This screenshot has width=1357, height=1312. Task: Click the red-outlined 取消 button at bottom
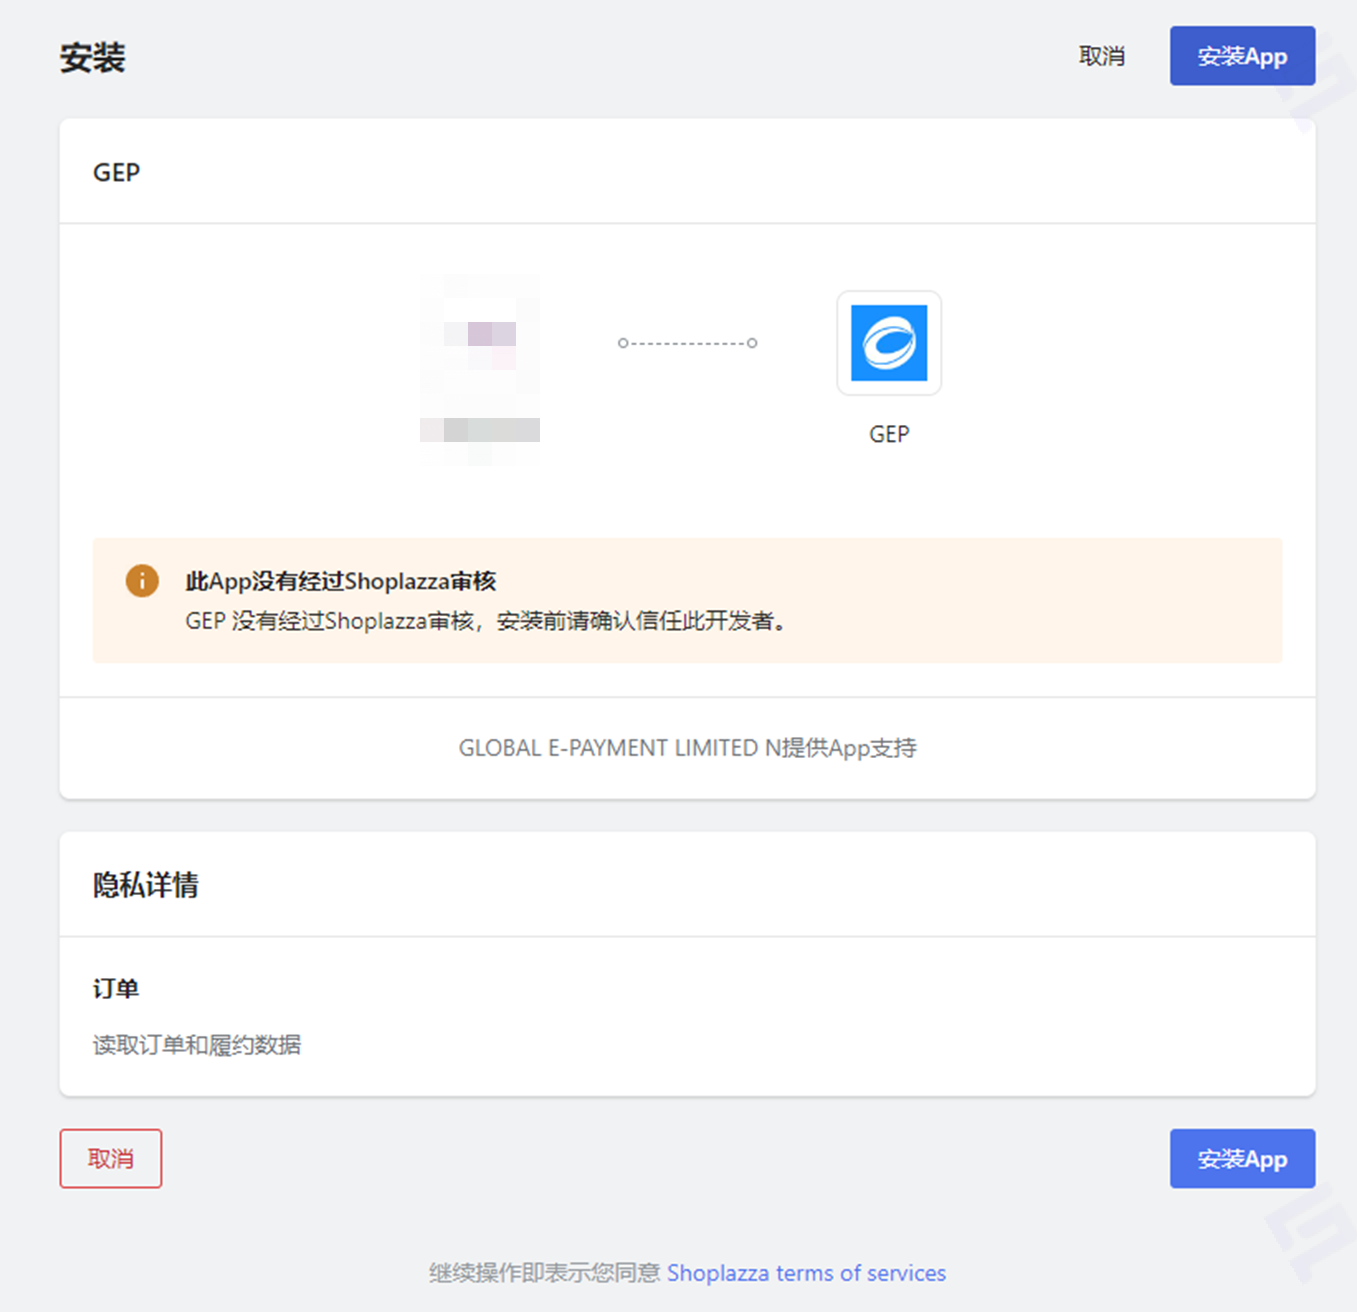[111, 1158]
